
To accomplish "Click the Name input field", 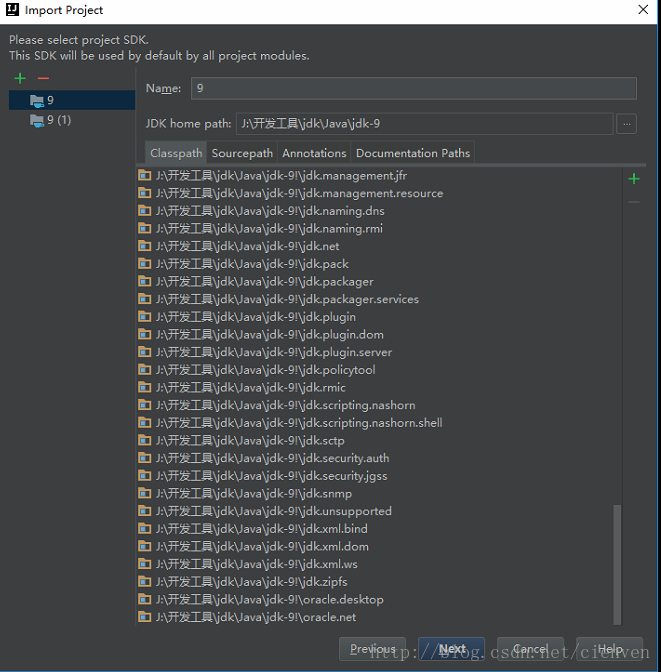I will (414, 88).
